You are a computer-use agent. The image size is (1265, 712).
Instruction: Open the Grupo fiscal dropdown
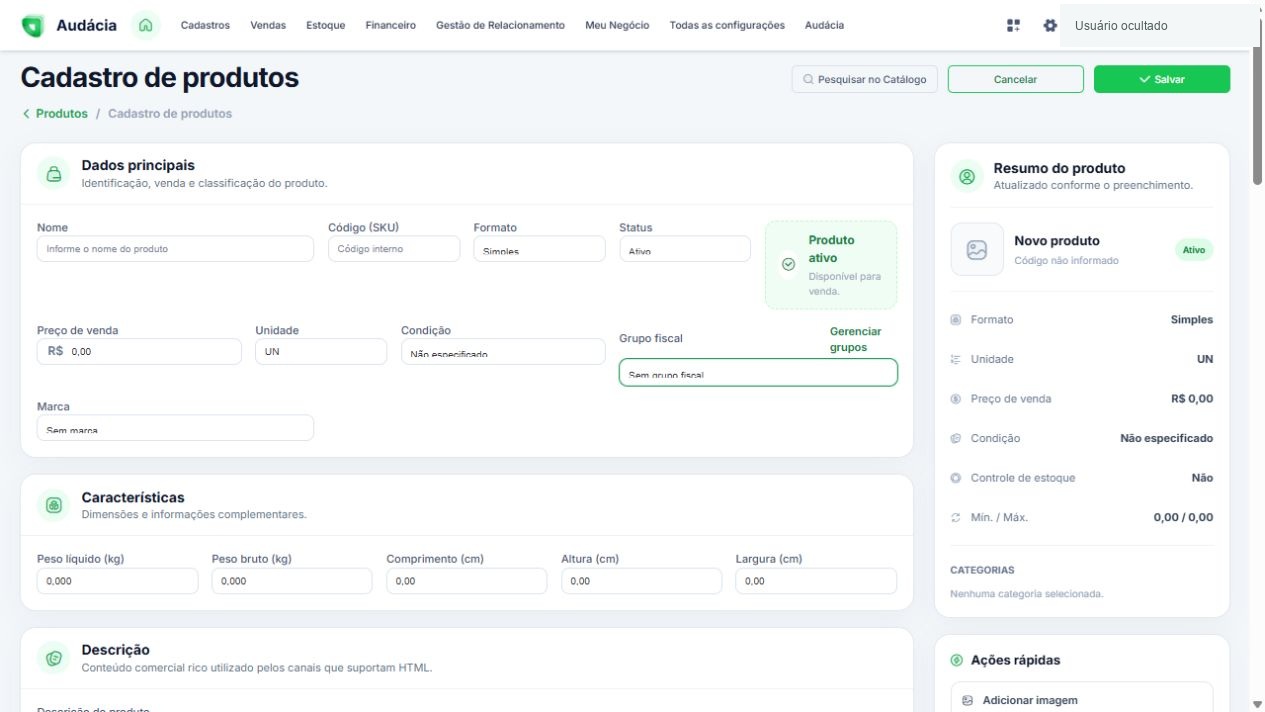click(758, 372)
